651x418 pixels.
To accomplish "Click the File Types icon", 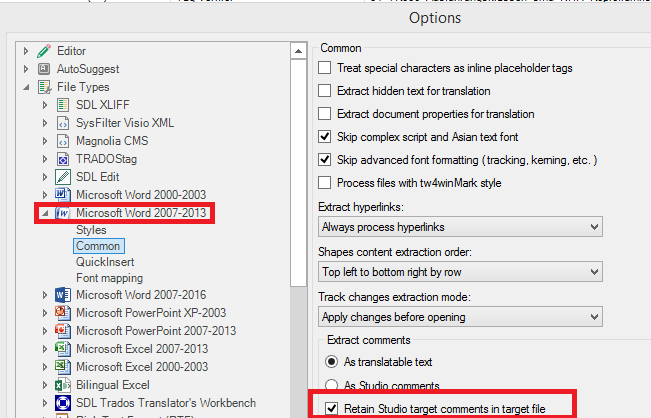I will [x=44, y=87].
